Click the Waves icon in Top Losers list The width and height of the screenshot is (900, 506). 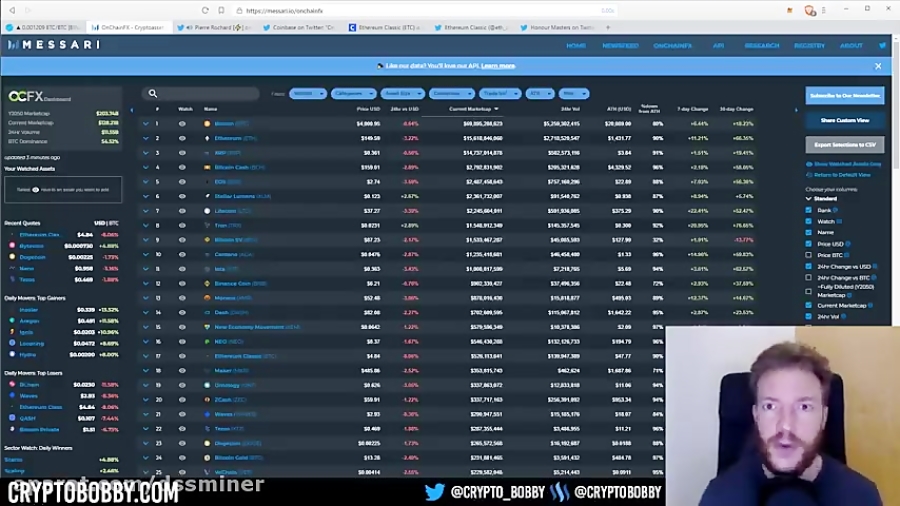(12, 395)
